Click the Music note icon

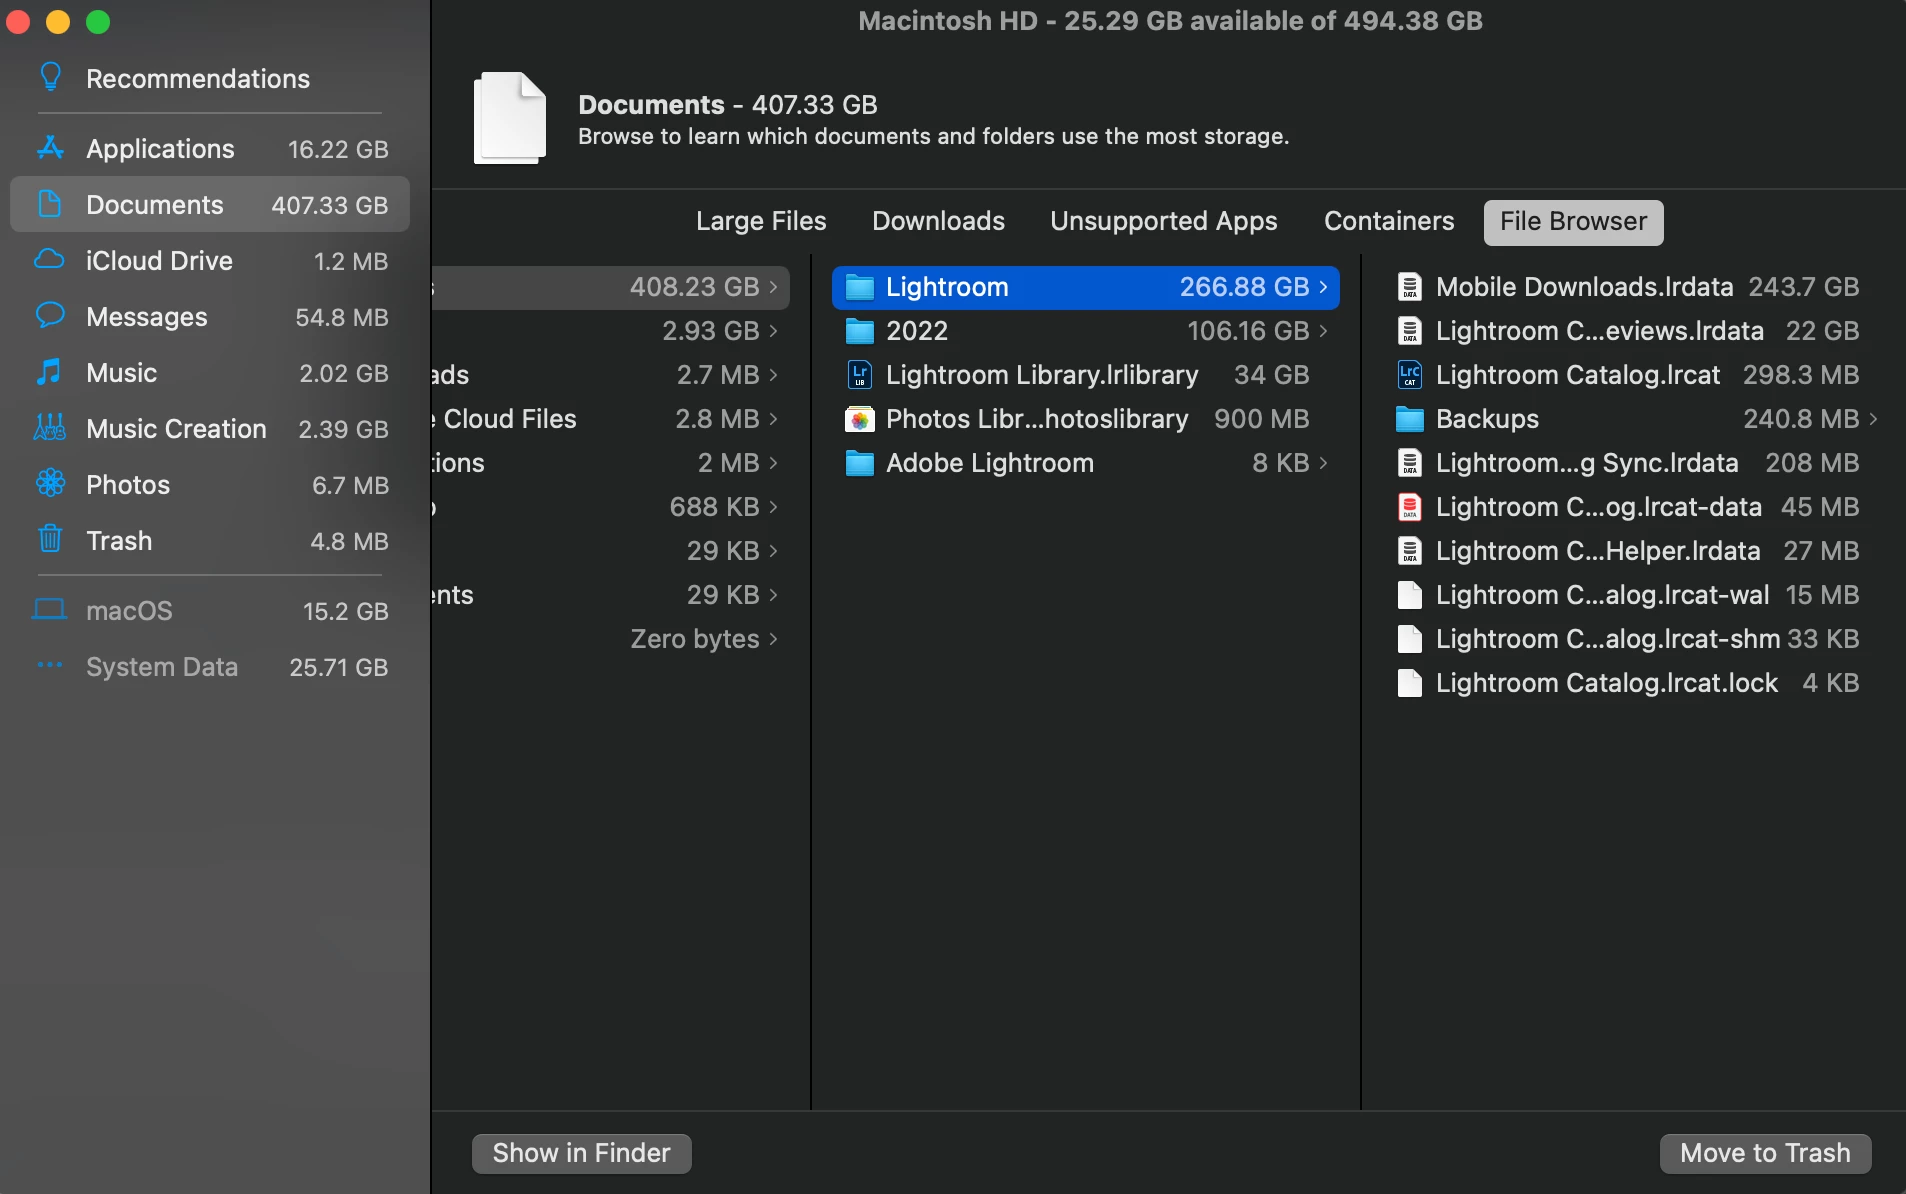50,372
